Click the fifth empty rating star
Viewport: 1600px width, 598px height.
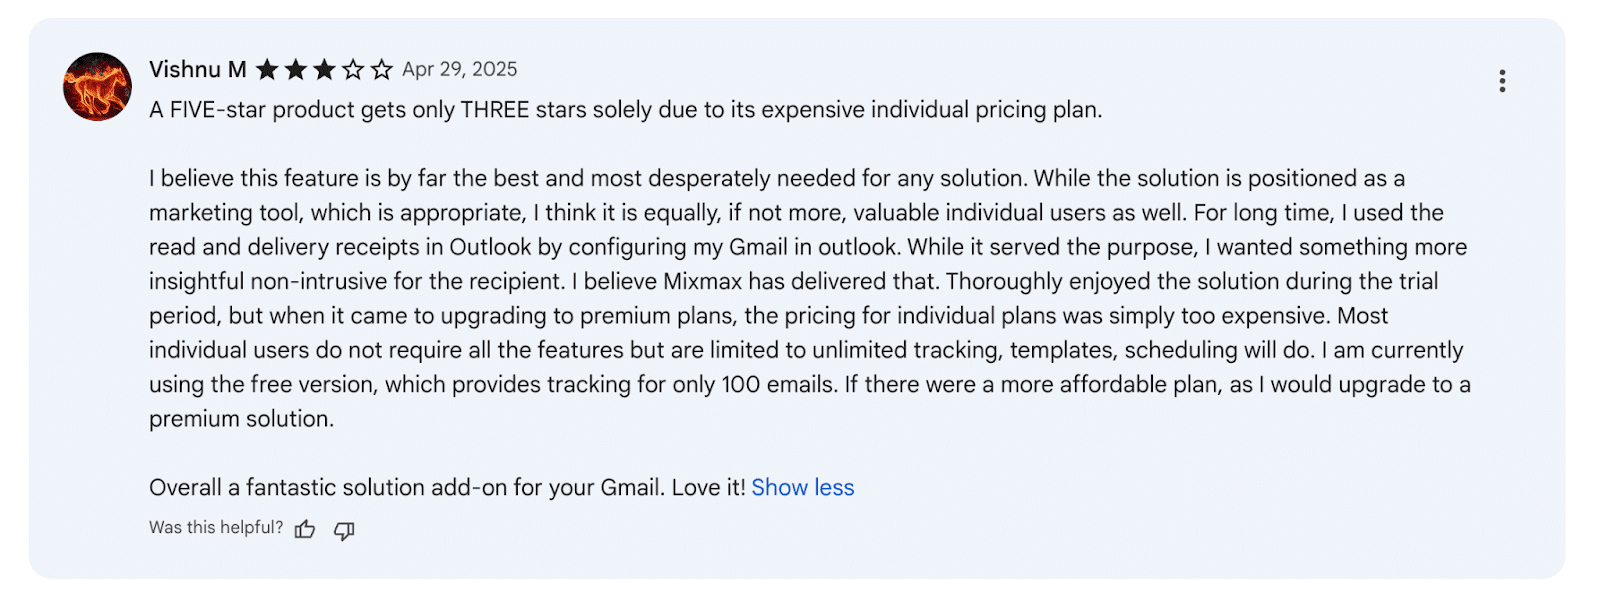click(x=381, y=69)
